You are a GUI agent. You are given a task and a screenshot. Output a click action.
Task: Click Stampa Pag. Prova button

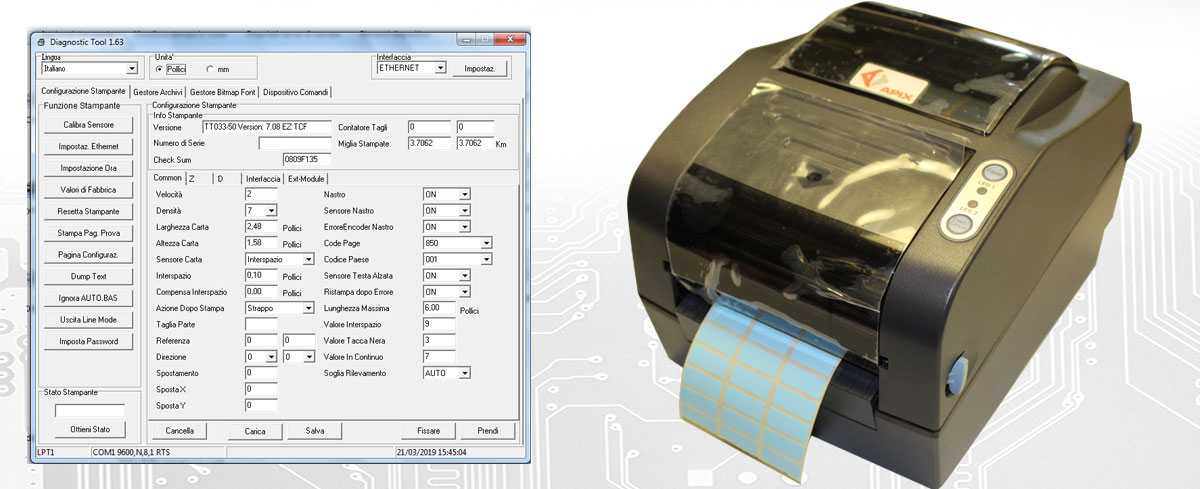point(88,233)
